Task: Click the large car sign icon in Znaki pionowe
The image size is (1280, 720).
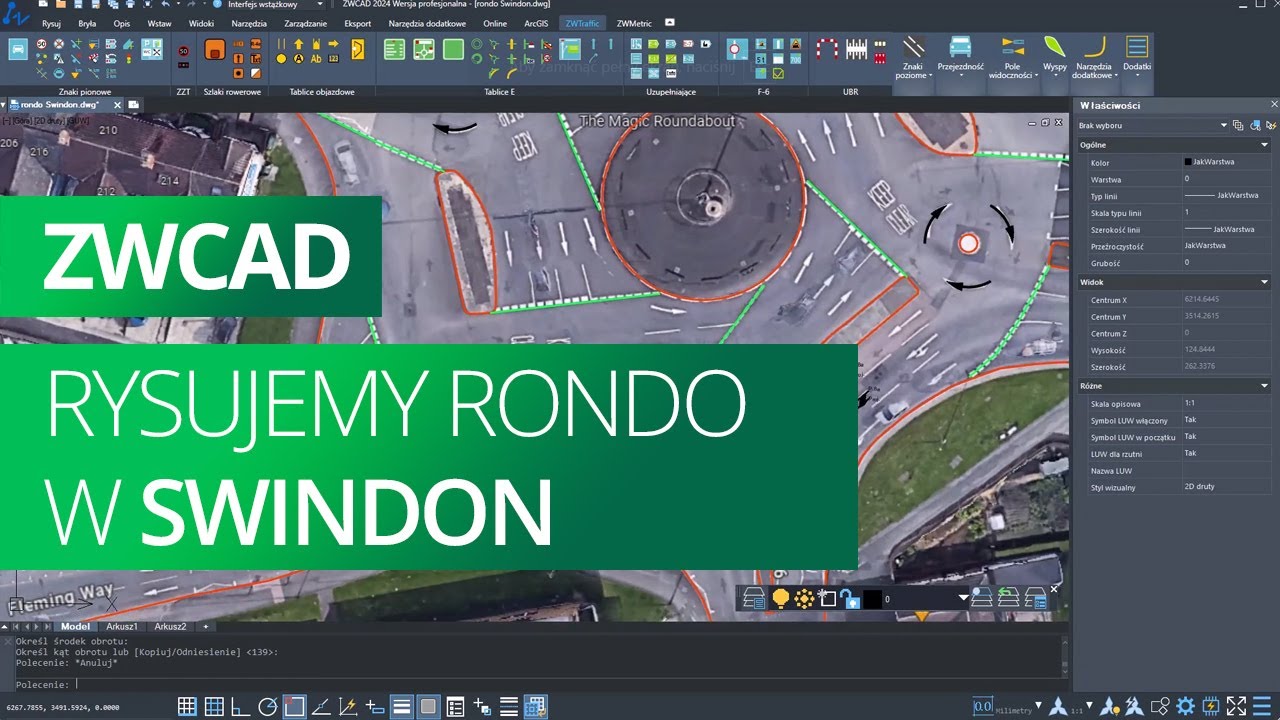Action: pos(18,48)
